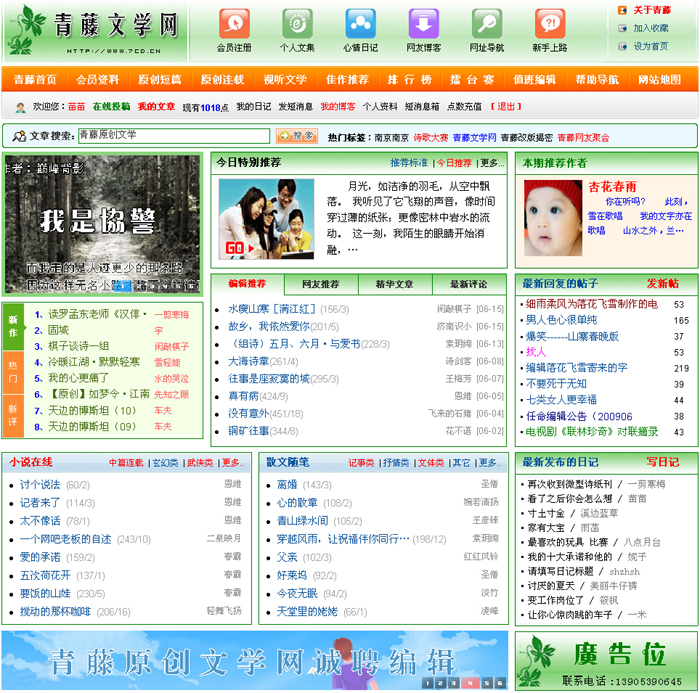This screenshot has height=693, width=700.
Task: Select the 新评 side tab
Action: pyautogui.click(x=13, y=415)
